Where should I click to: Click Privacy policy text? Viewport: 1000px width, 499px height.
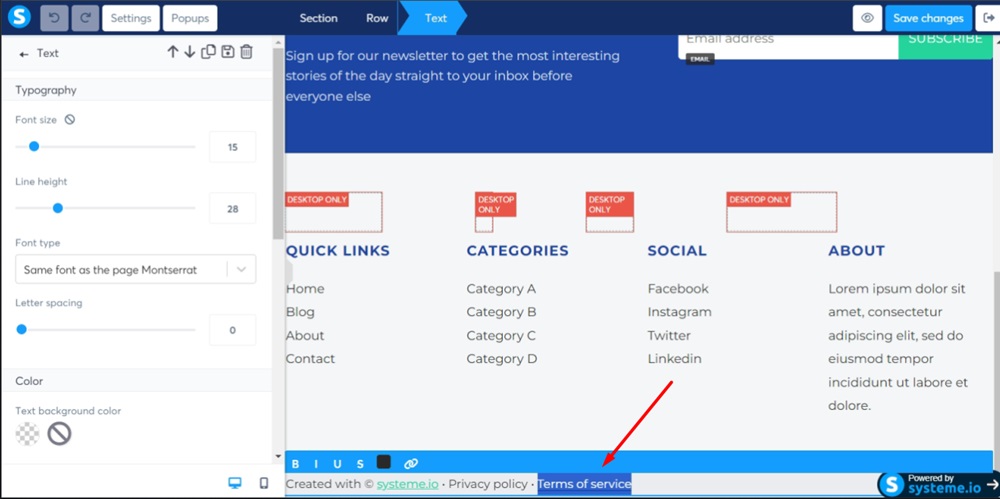[488, 484]
